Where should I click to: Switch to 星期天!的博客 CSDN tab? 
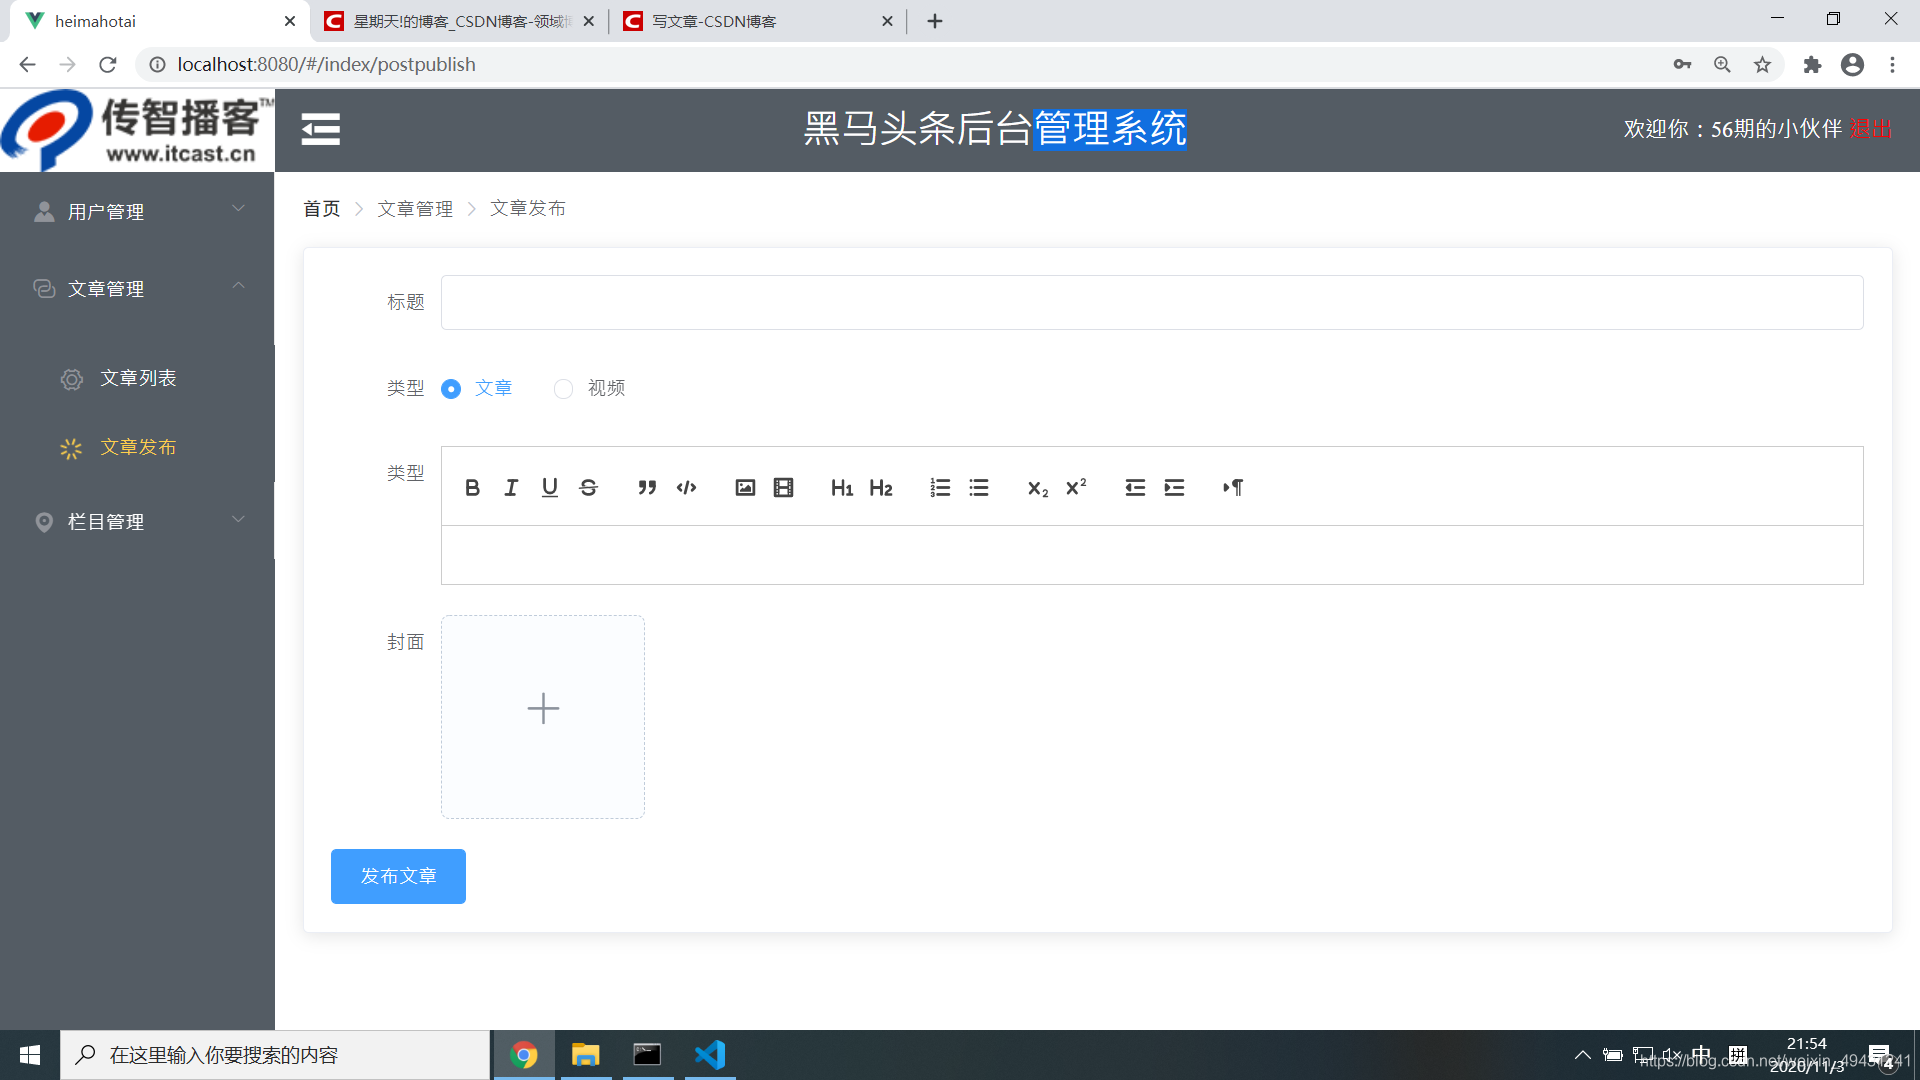tap(460, 21)
